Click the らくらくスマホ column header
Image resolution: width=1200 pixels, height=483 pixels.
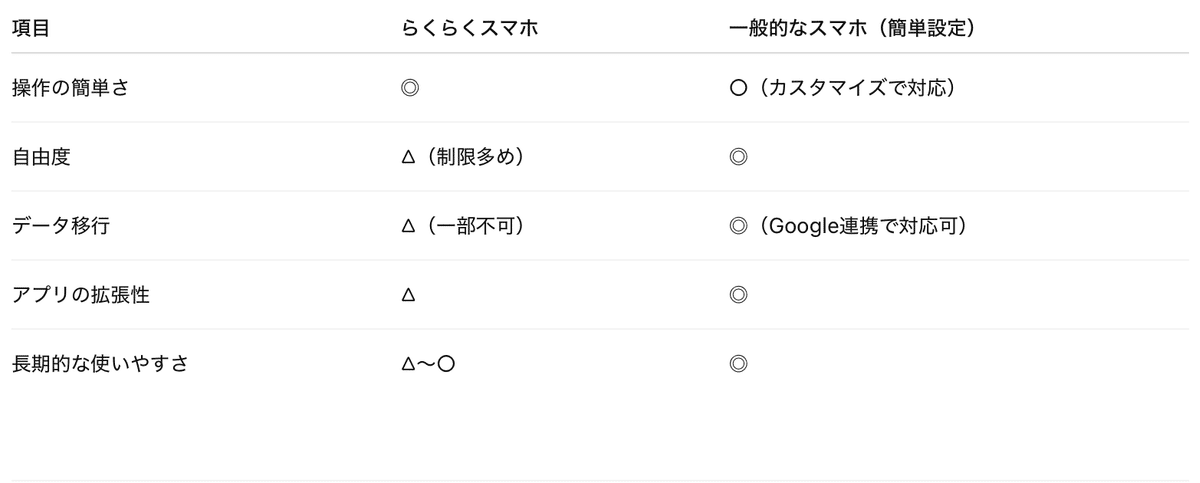(x=469, y=28)
